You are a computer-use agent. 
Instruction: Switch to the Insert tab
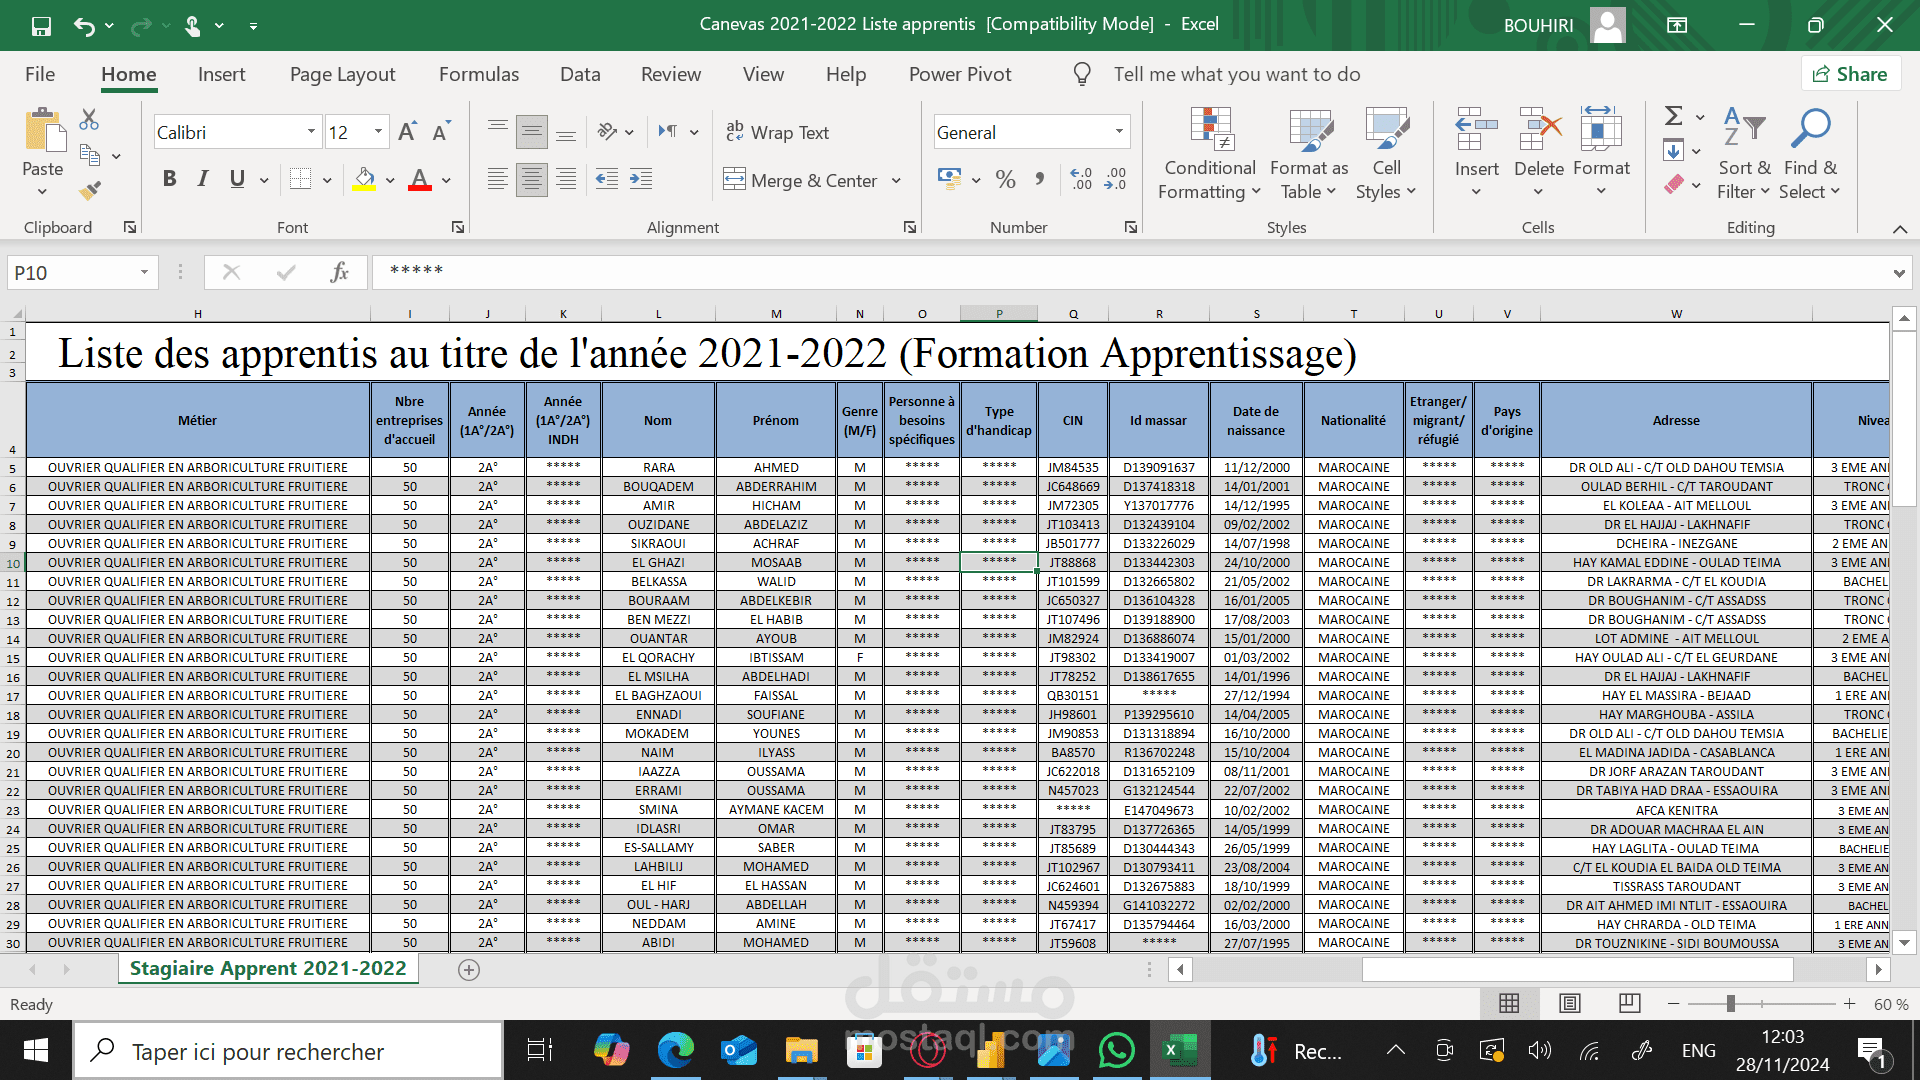tap(221, 74)
